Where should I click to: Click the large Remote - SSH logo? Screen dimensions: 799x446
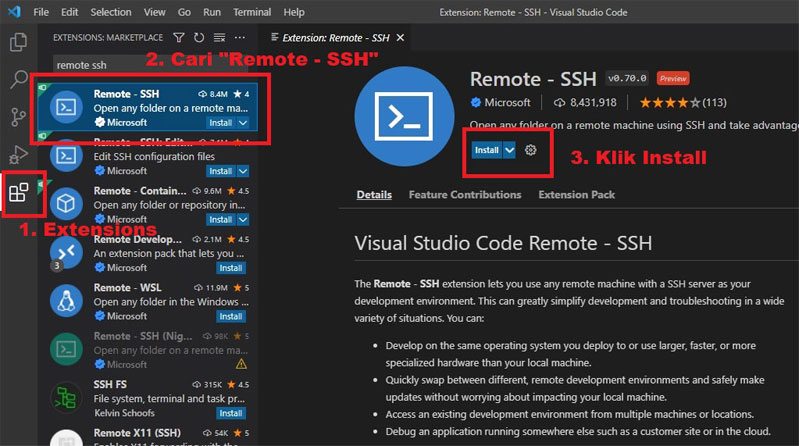click(x=404, y=116)
